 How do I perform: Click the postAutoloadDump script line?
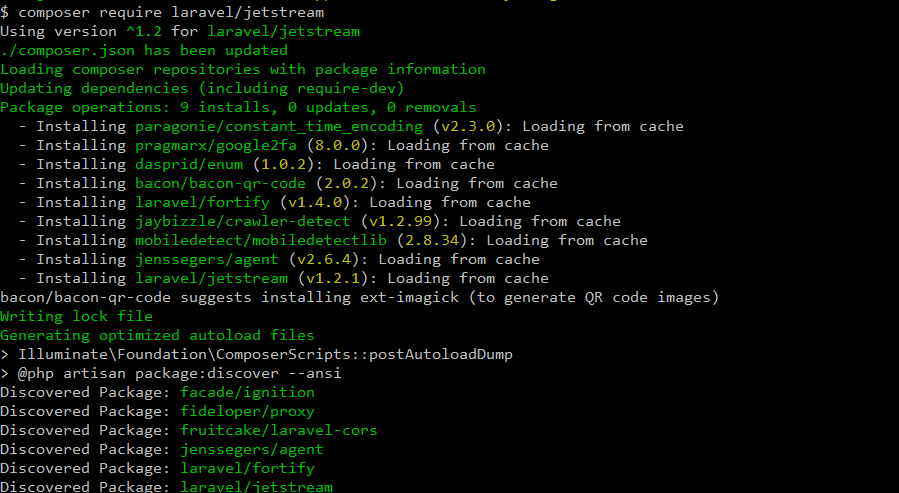tap(256, 354)
